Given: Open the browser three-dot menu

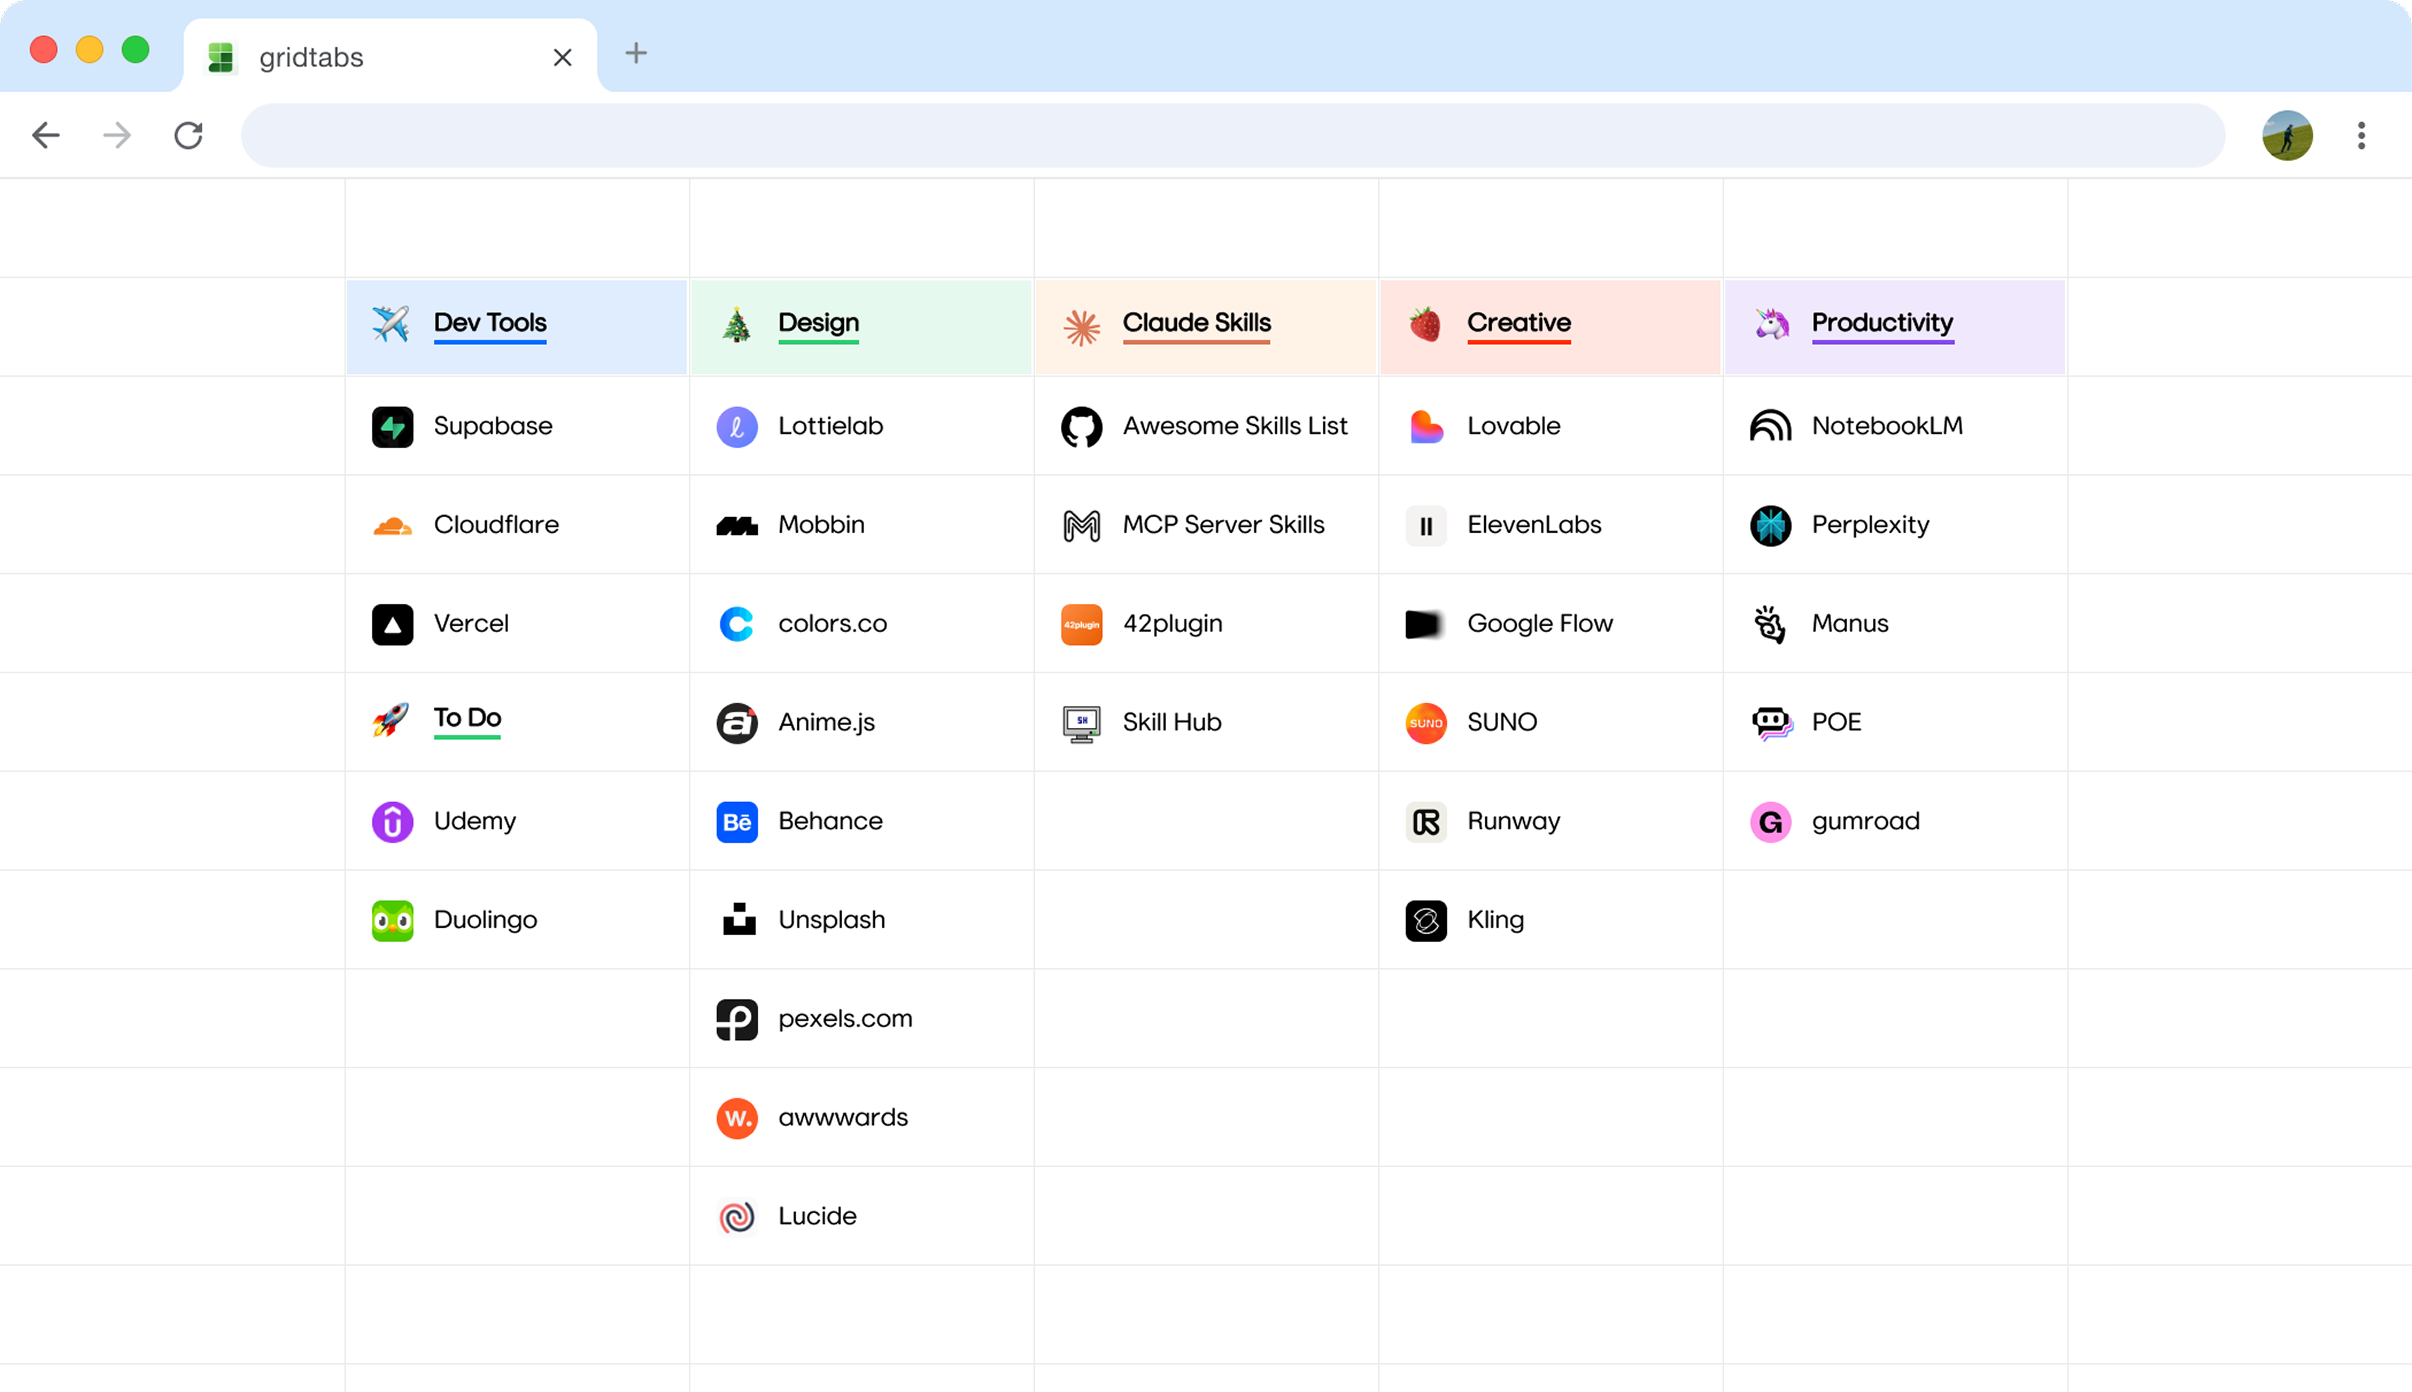Looking at the screenshot, I should pyautogui.click(x=2361, y=135).
